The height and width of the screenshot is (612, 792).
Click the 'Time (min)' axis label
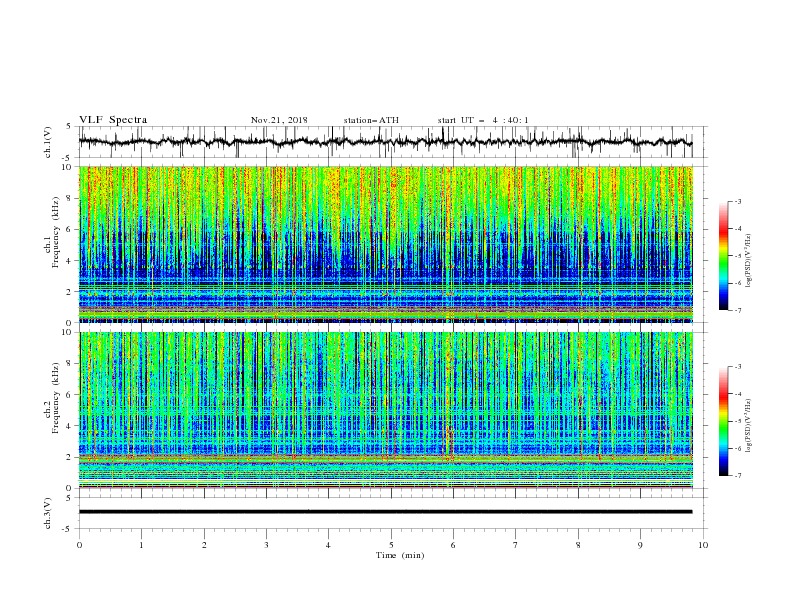pos(400,555)
